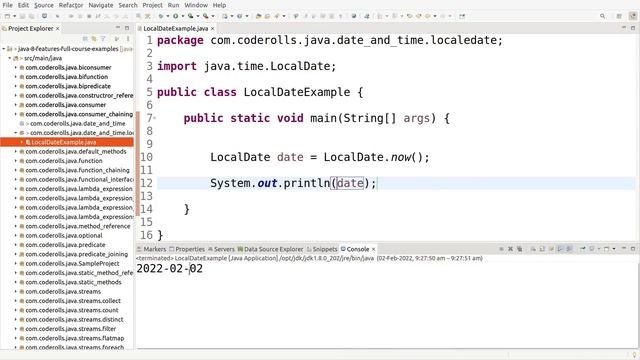The width and height of the screenshot is (640, 360).
Task: Open the Refactor menu
Action: (x=71, y=5)
